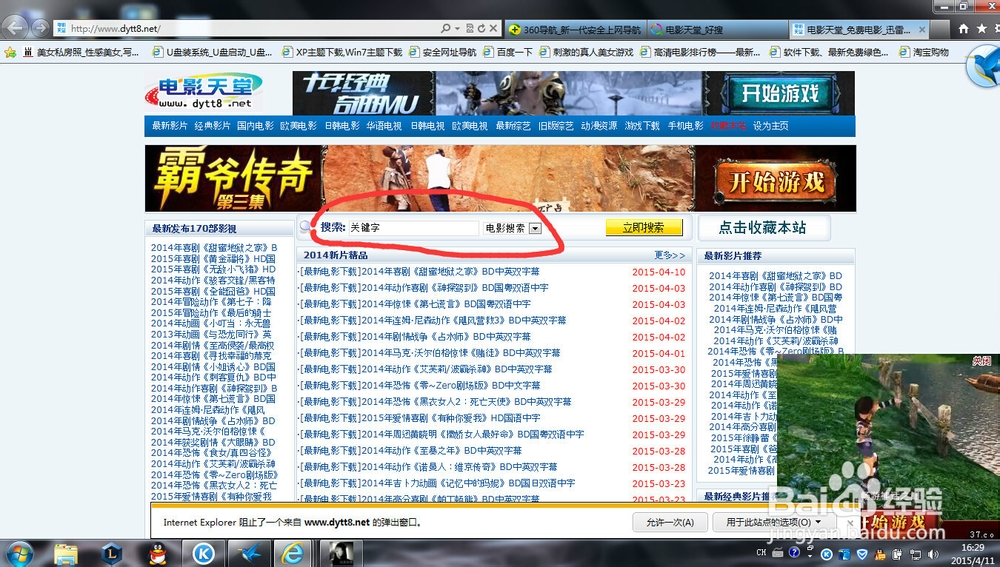Open 游戏下载 in site navigation
This screenshot has width=1000, height=567.
(642, 126)
